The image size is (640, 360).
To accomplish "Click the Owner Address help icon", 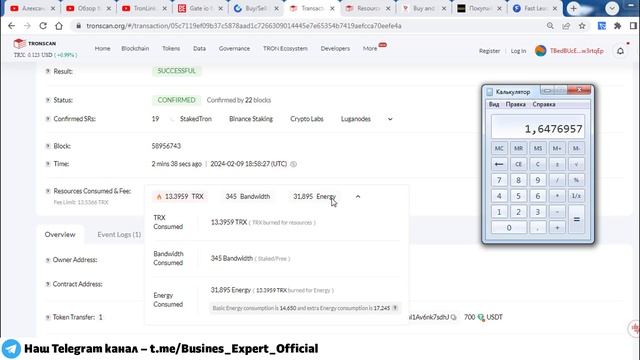I will pos(48,260).
